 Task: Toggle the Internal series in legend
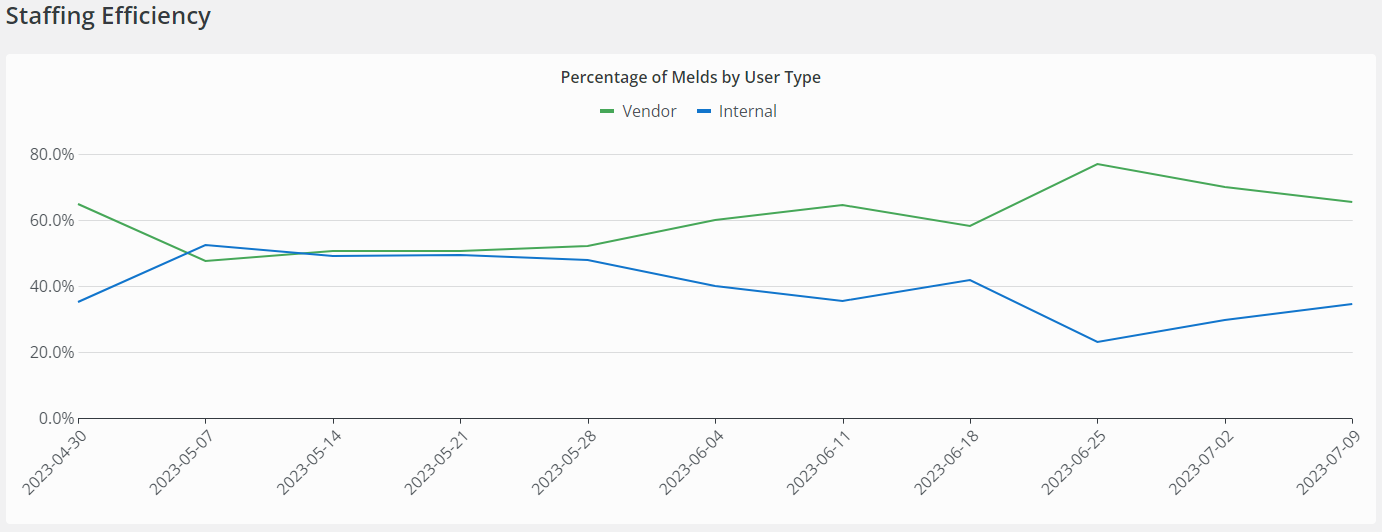[x=747, y=111]
